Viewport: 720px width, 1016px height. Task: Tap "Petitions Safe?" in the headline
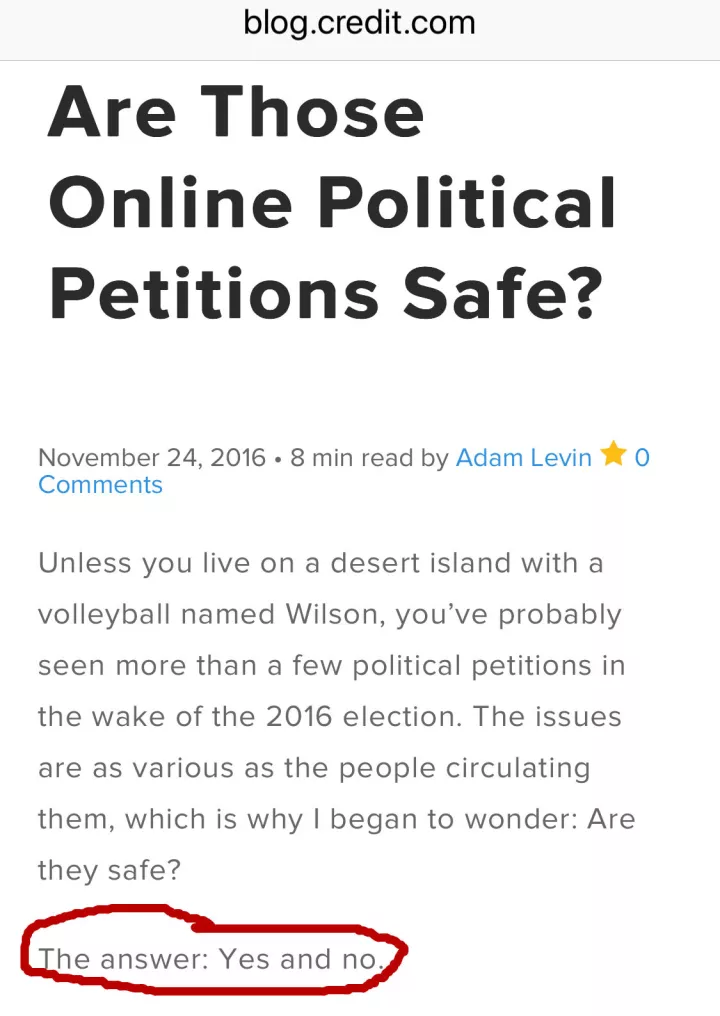click(327, 294)
